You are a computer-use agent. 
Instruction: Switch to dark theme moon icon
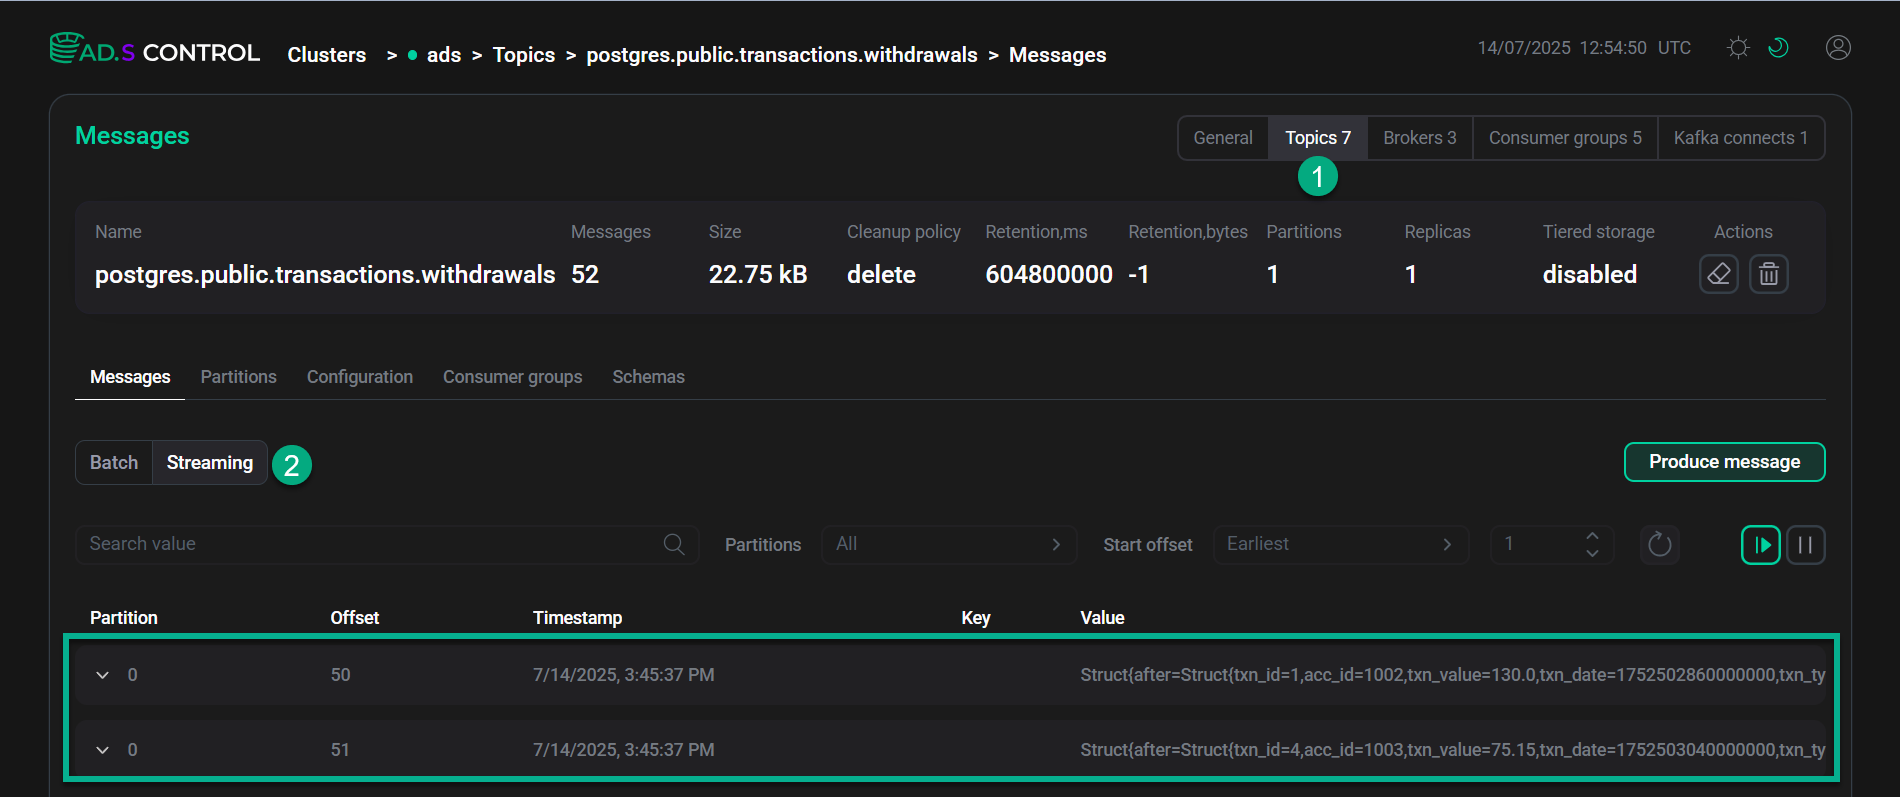coord(1778,48)
